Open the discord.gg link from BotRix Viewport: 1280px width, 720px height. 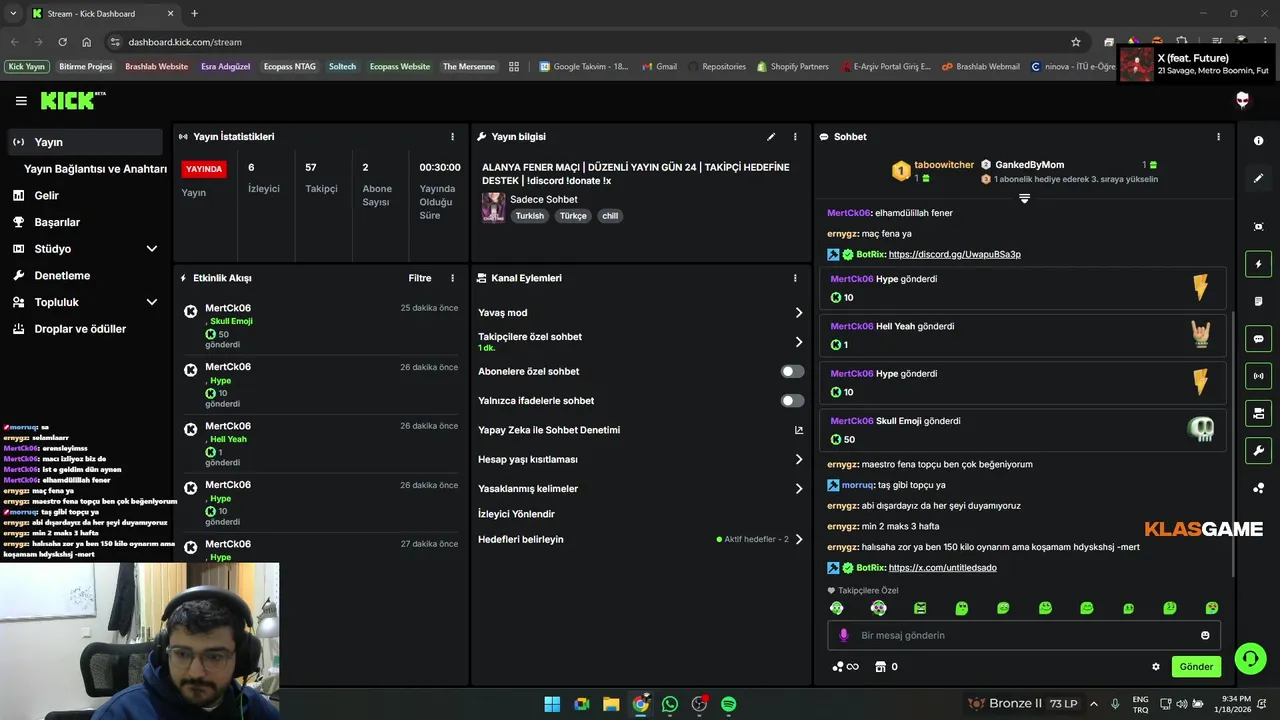tap(954, 254)
